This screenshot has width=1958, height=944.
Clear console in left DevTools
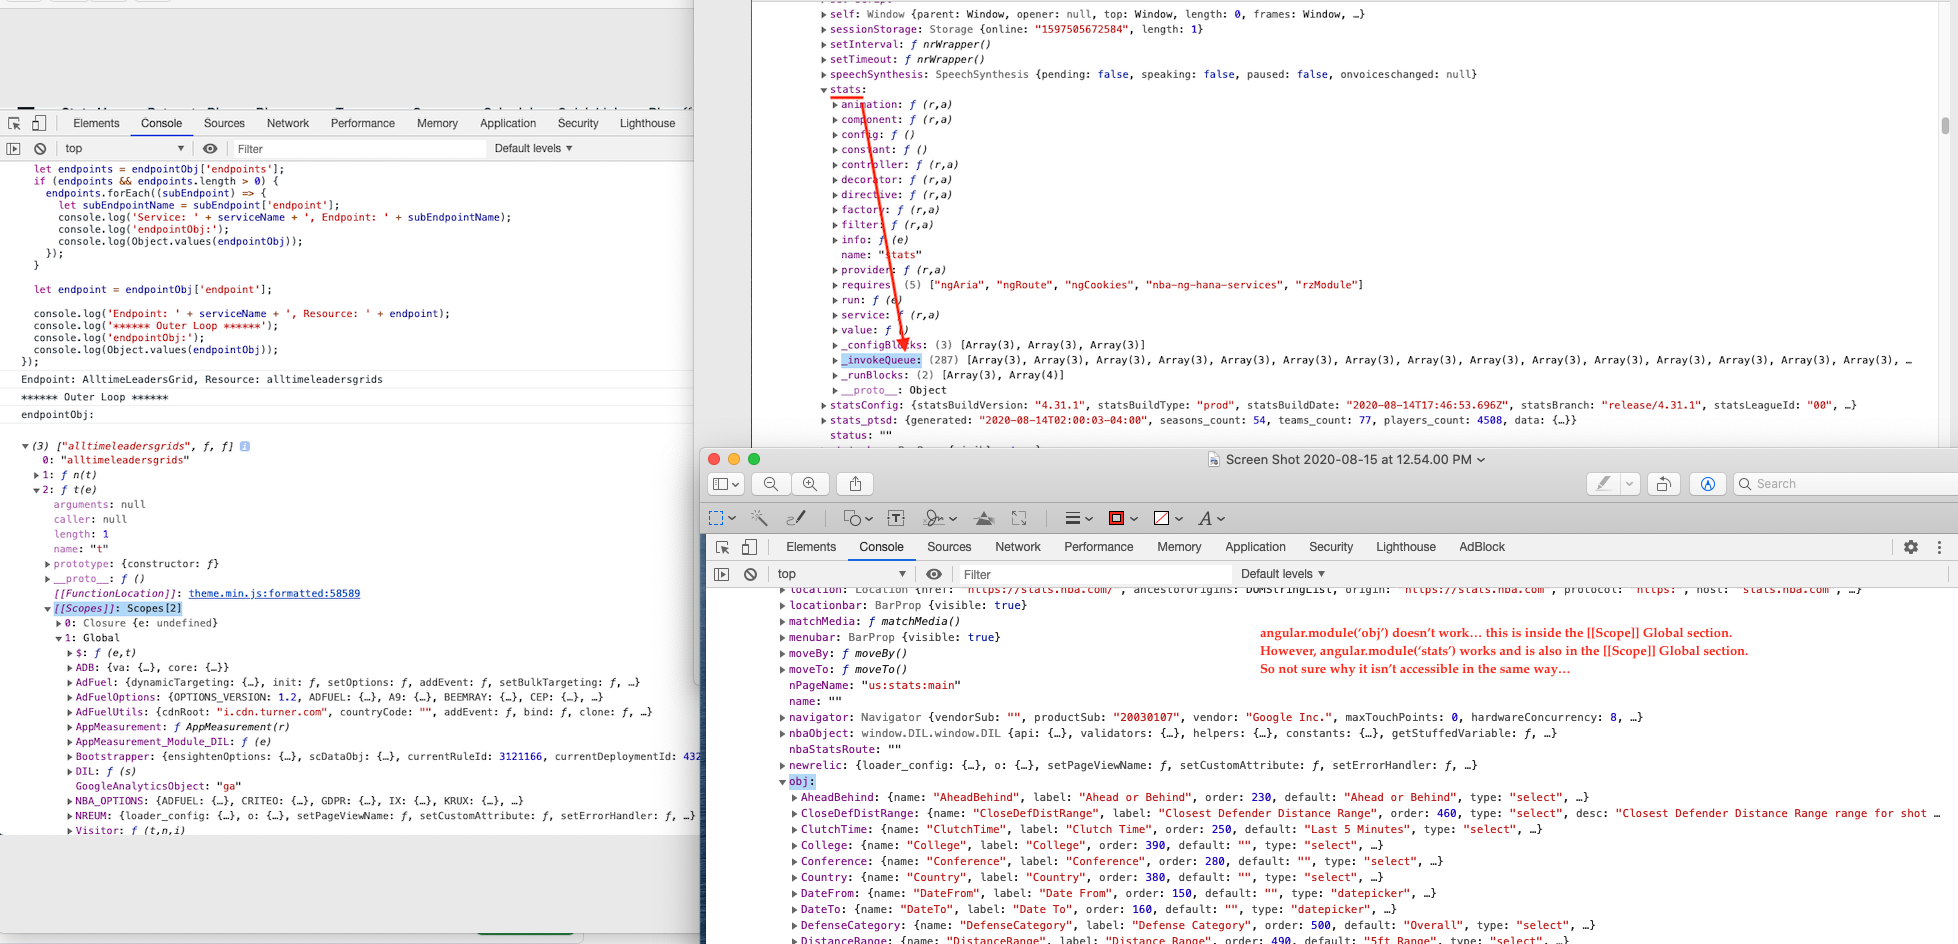(x=40, y=149)
